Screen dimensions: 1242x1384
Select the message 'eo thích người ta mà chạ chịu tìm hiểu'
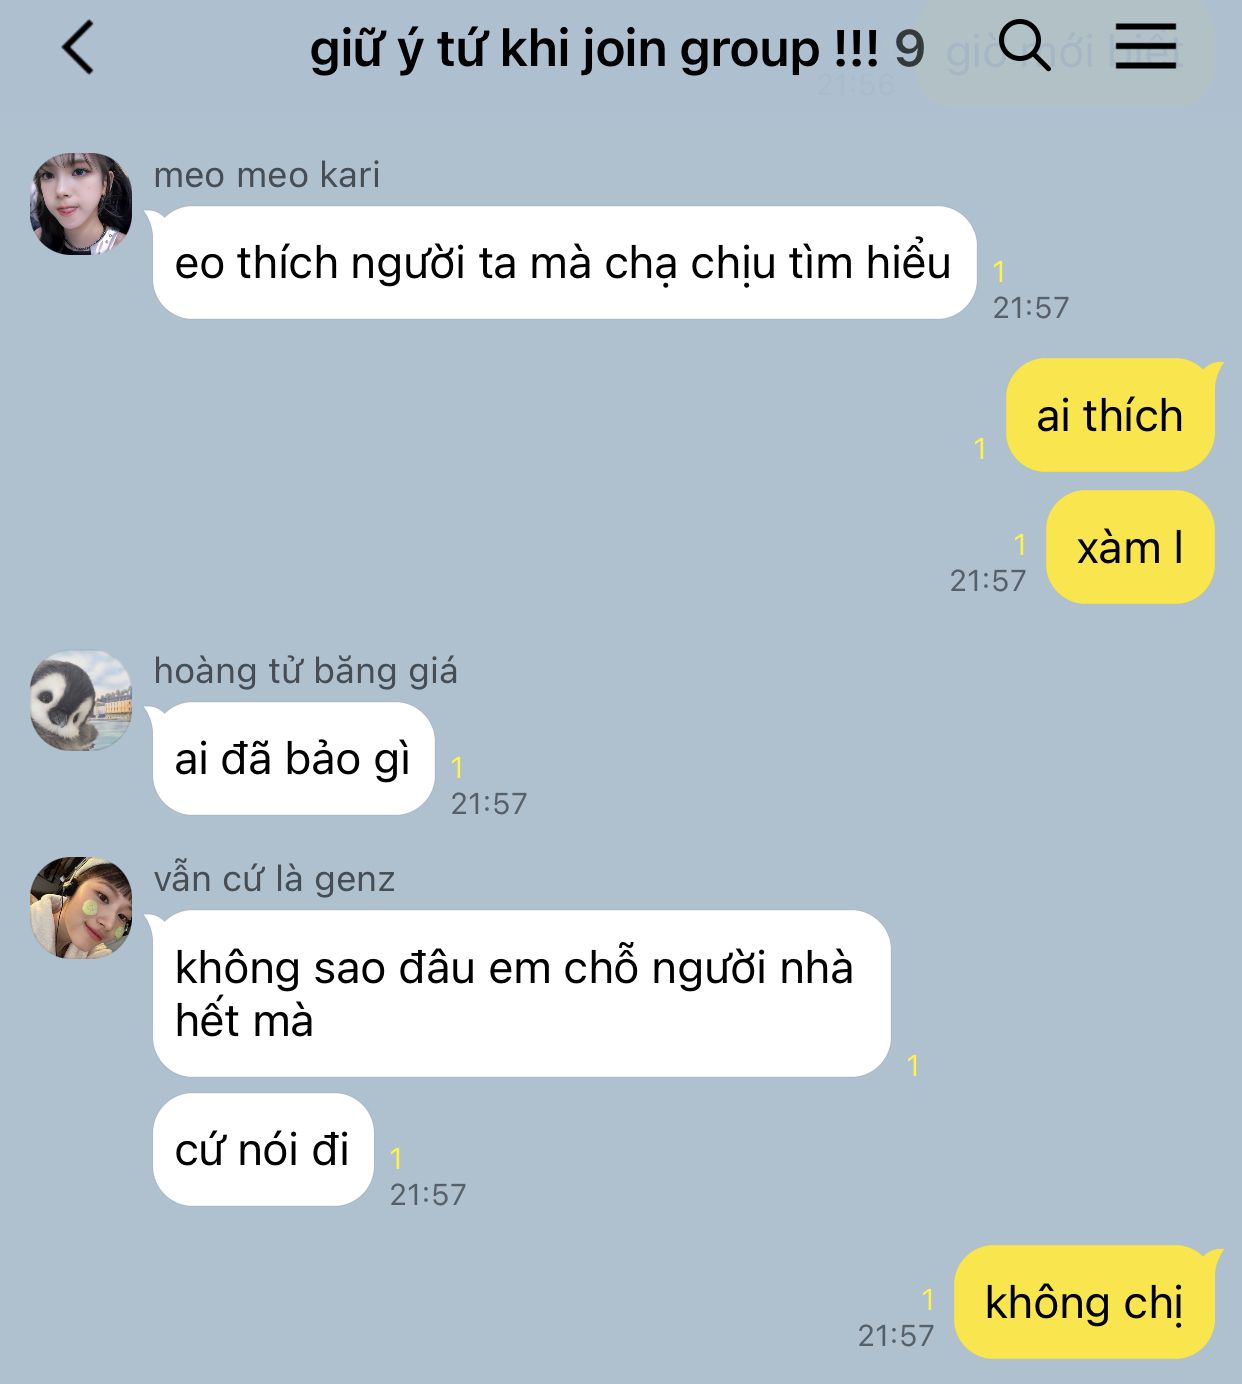point(564,263)
